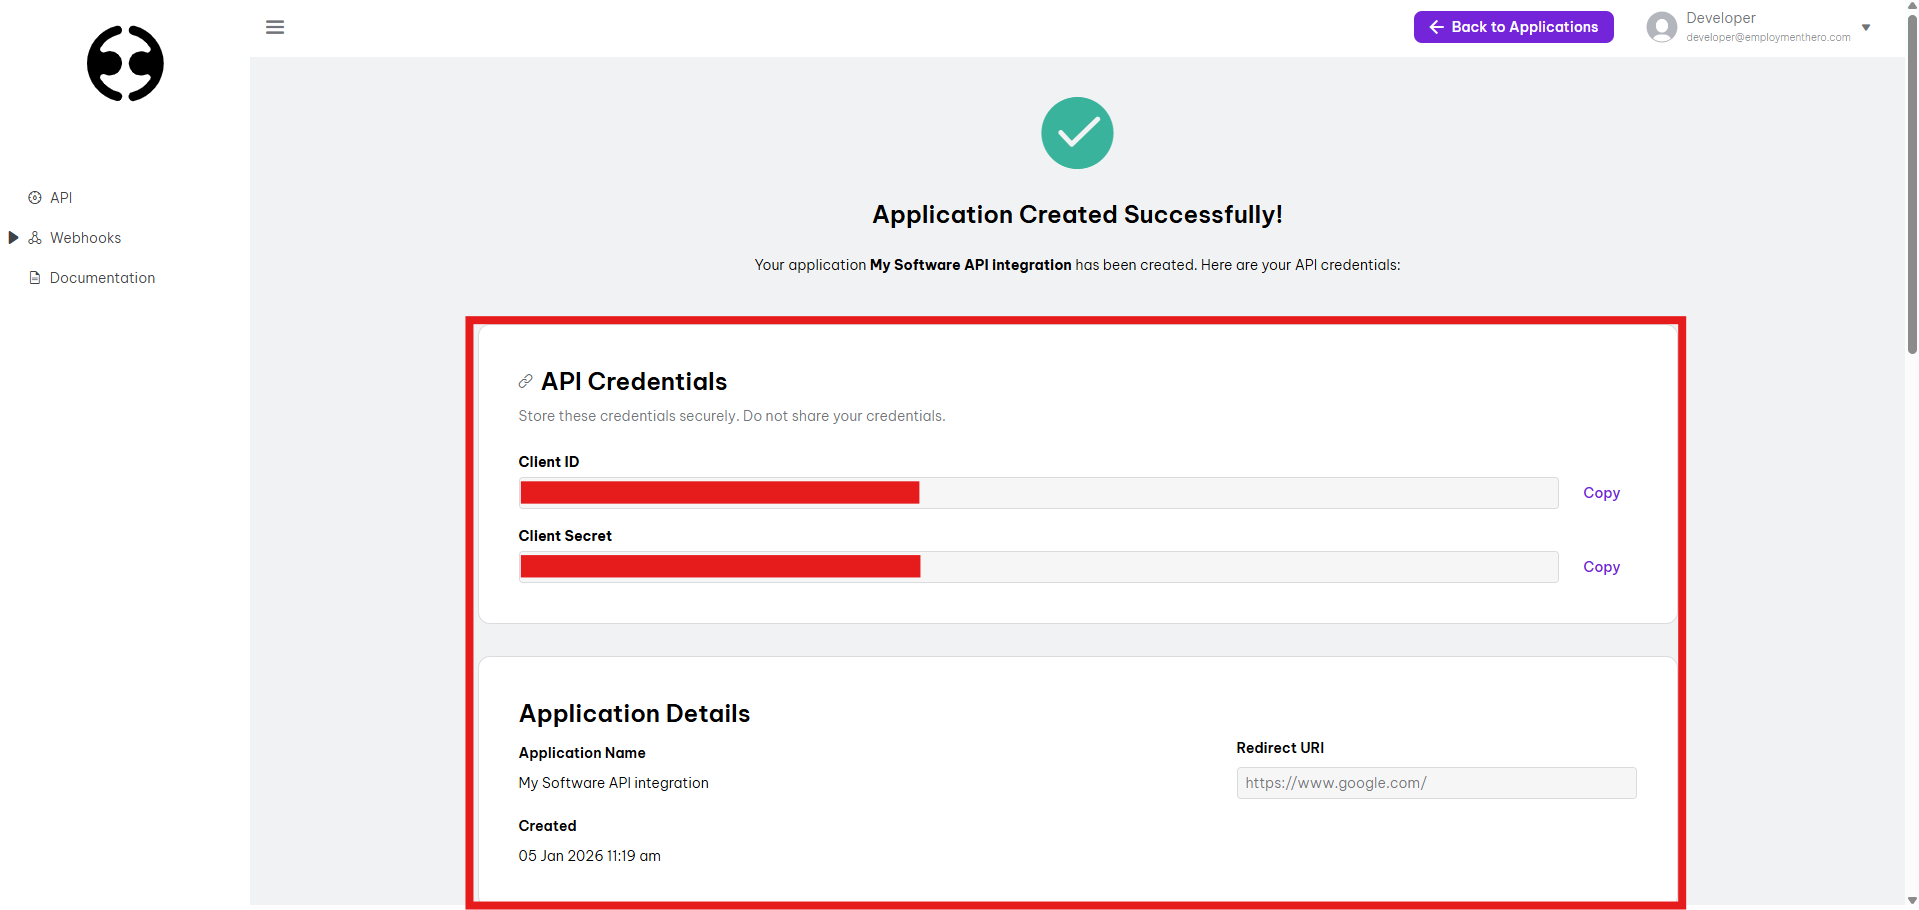Click the green success checkmark icon
Screen dimensions: 1919x910
click(x=1077, y=133)
